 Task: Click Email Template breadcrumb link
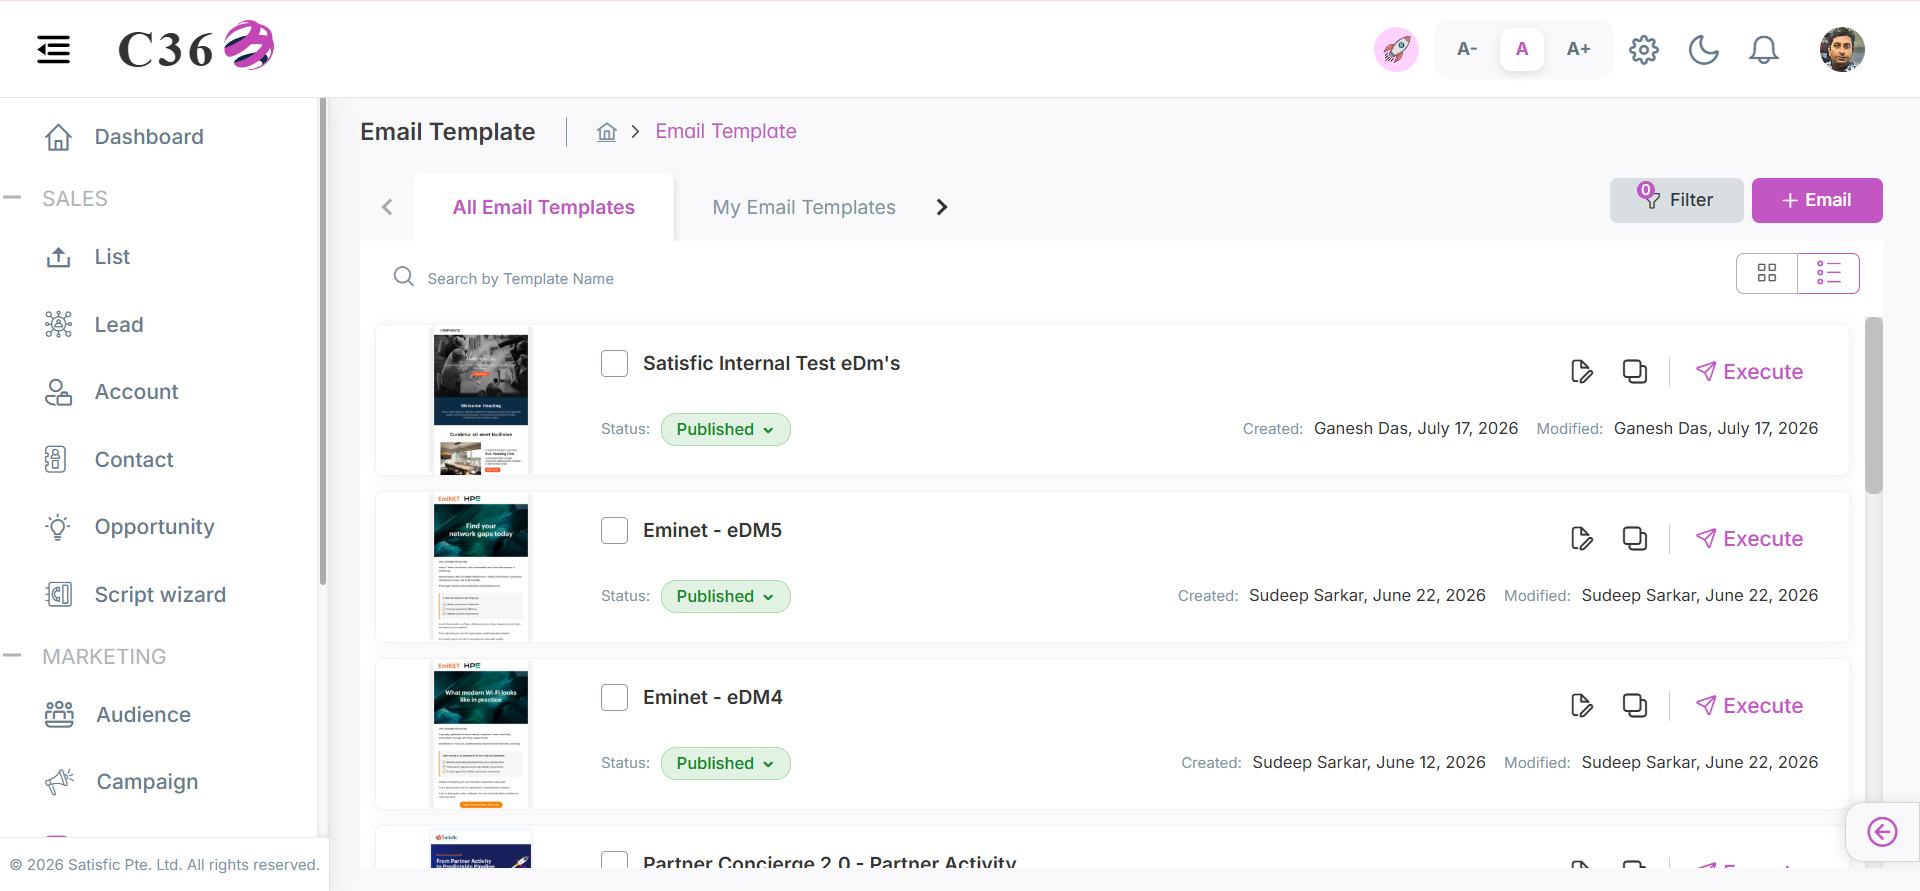tap(726, 131)
